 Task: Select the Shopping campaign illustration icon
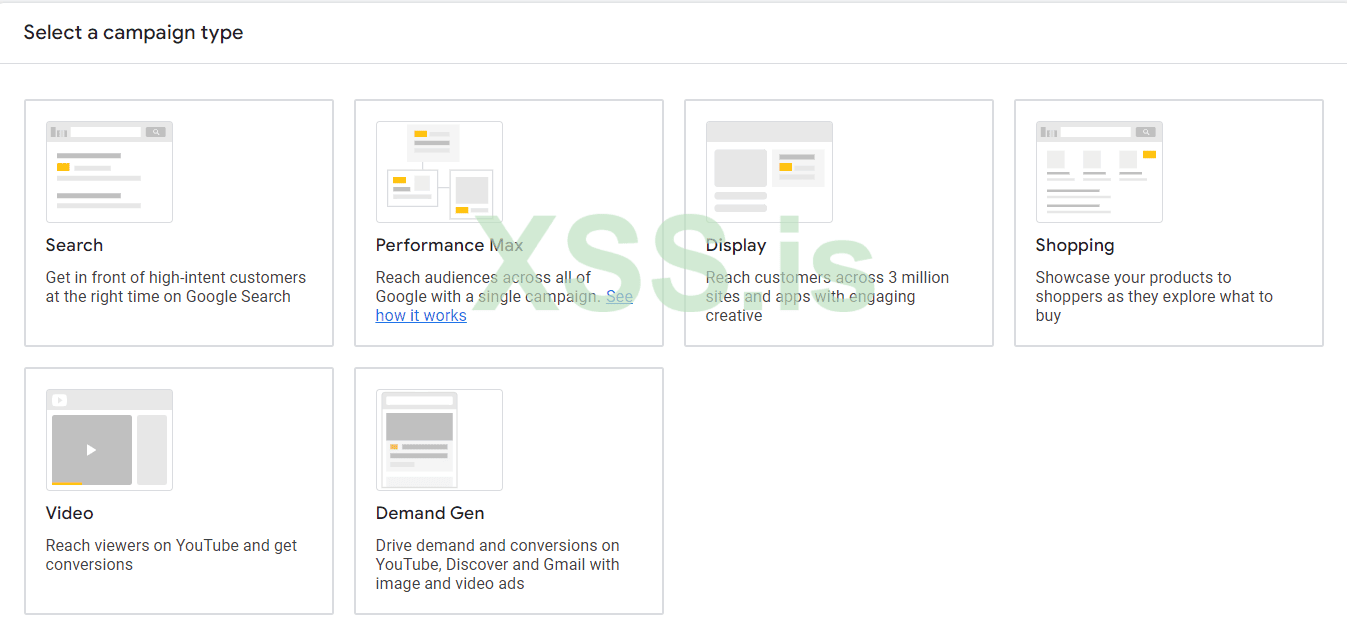(x=1099, y=172)
